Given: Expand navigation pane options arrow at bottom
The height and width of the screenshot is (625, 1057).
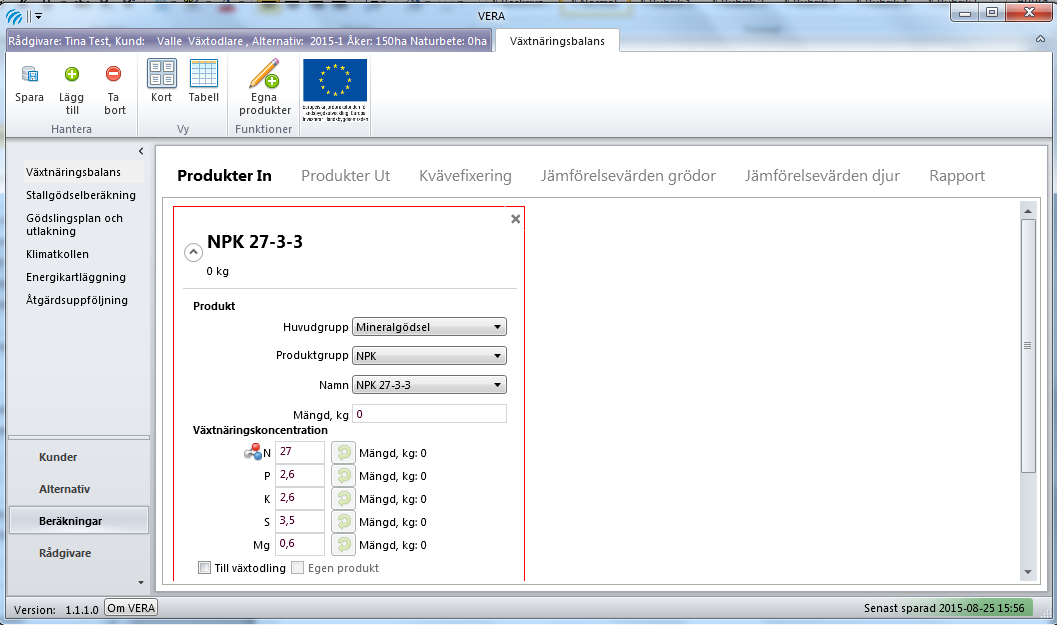Looking at the screenshot, I should (141, 583).
